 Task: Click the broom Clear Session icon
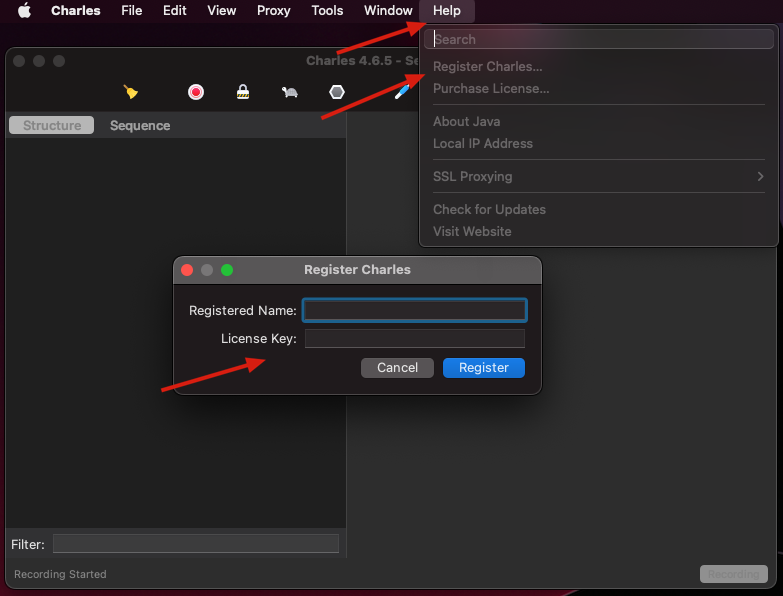click(130, 92)
